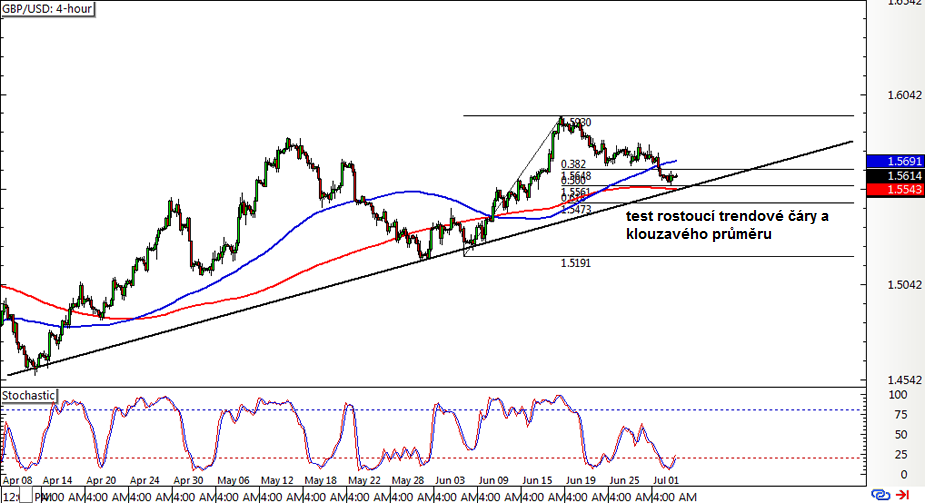This screenshot has height=503, width=925.
Task: Click the 25 level on Stochastic scale
Action: pos(901,455)
